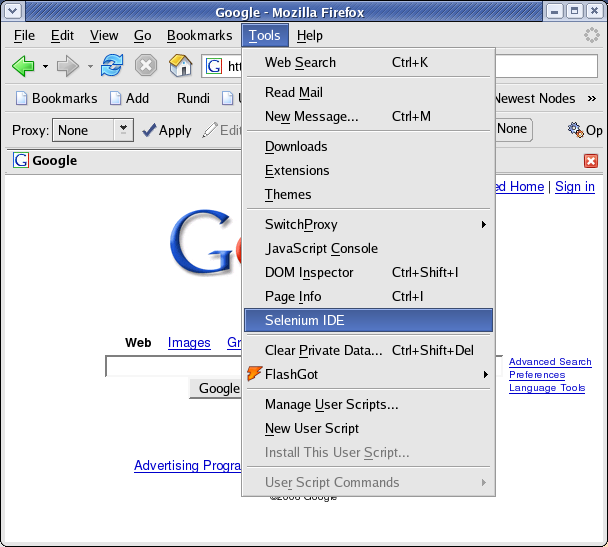
Task: Click the Google Search button
Action: (216, 388)
